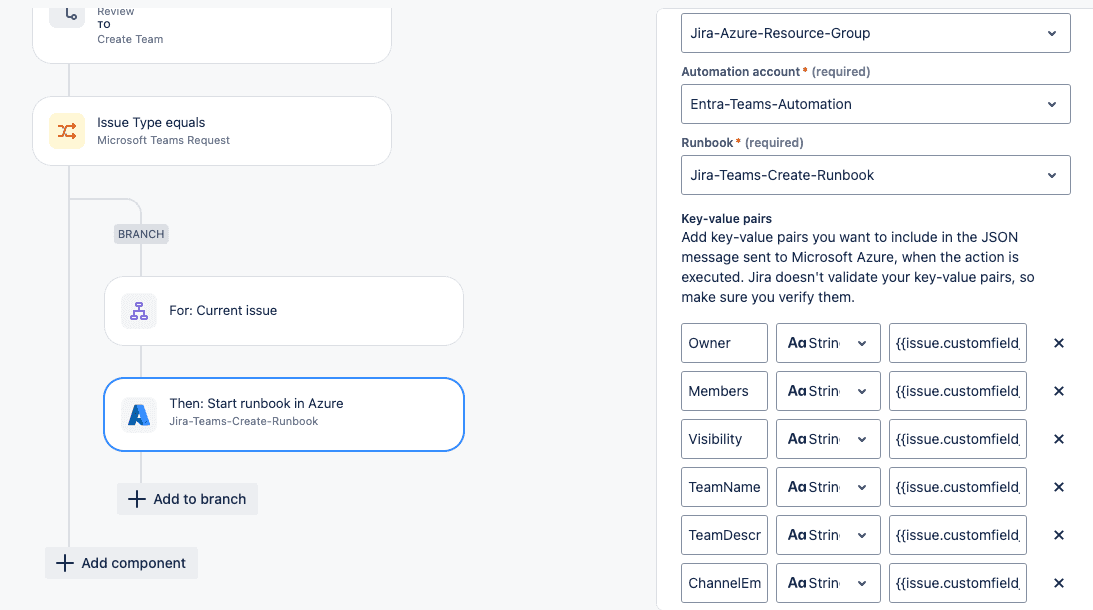Click the orange shuffle condition icon

67,131
